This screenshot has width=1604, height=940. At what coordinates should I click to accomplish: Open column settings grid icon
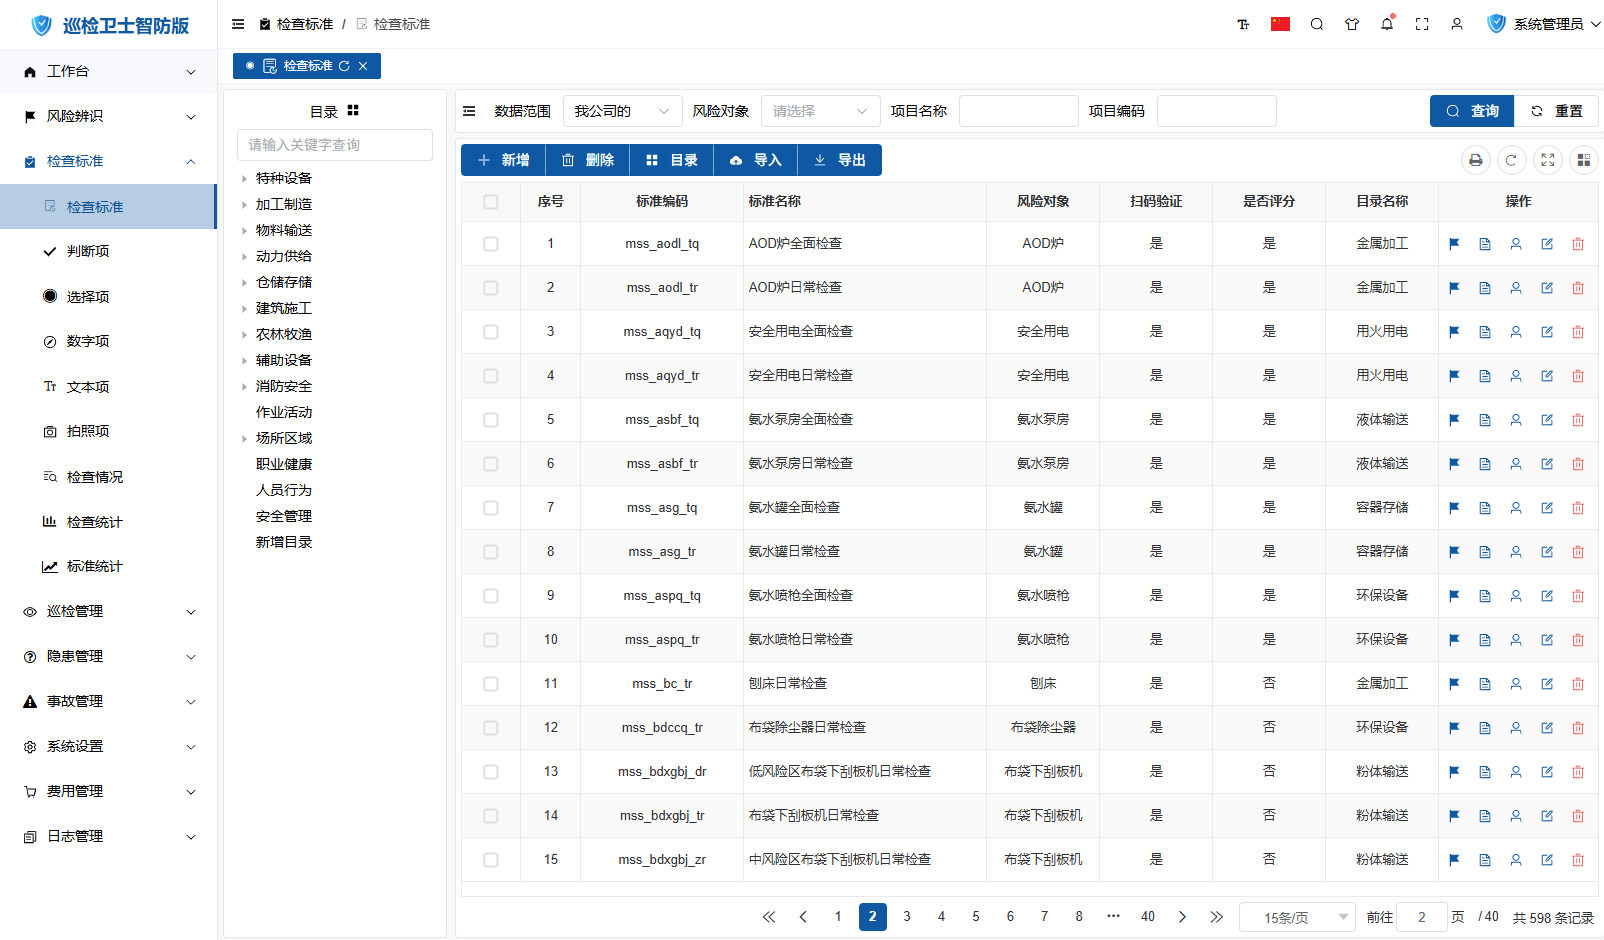tap(1584, 160)
